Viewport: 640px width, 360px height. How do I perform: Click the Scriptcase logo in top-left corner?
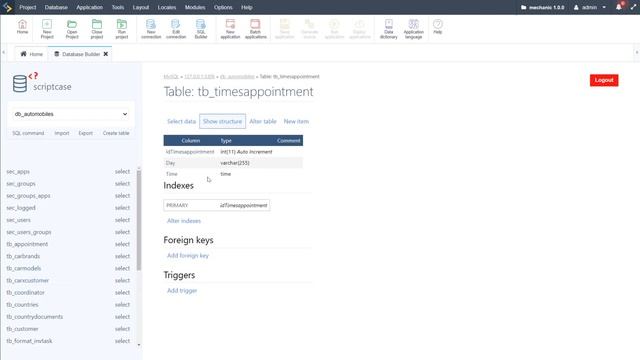click(x=7, y=7)
